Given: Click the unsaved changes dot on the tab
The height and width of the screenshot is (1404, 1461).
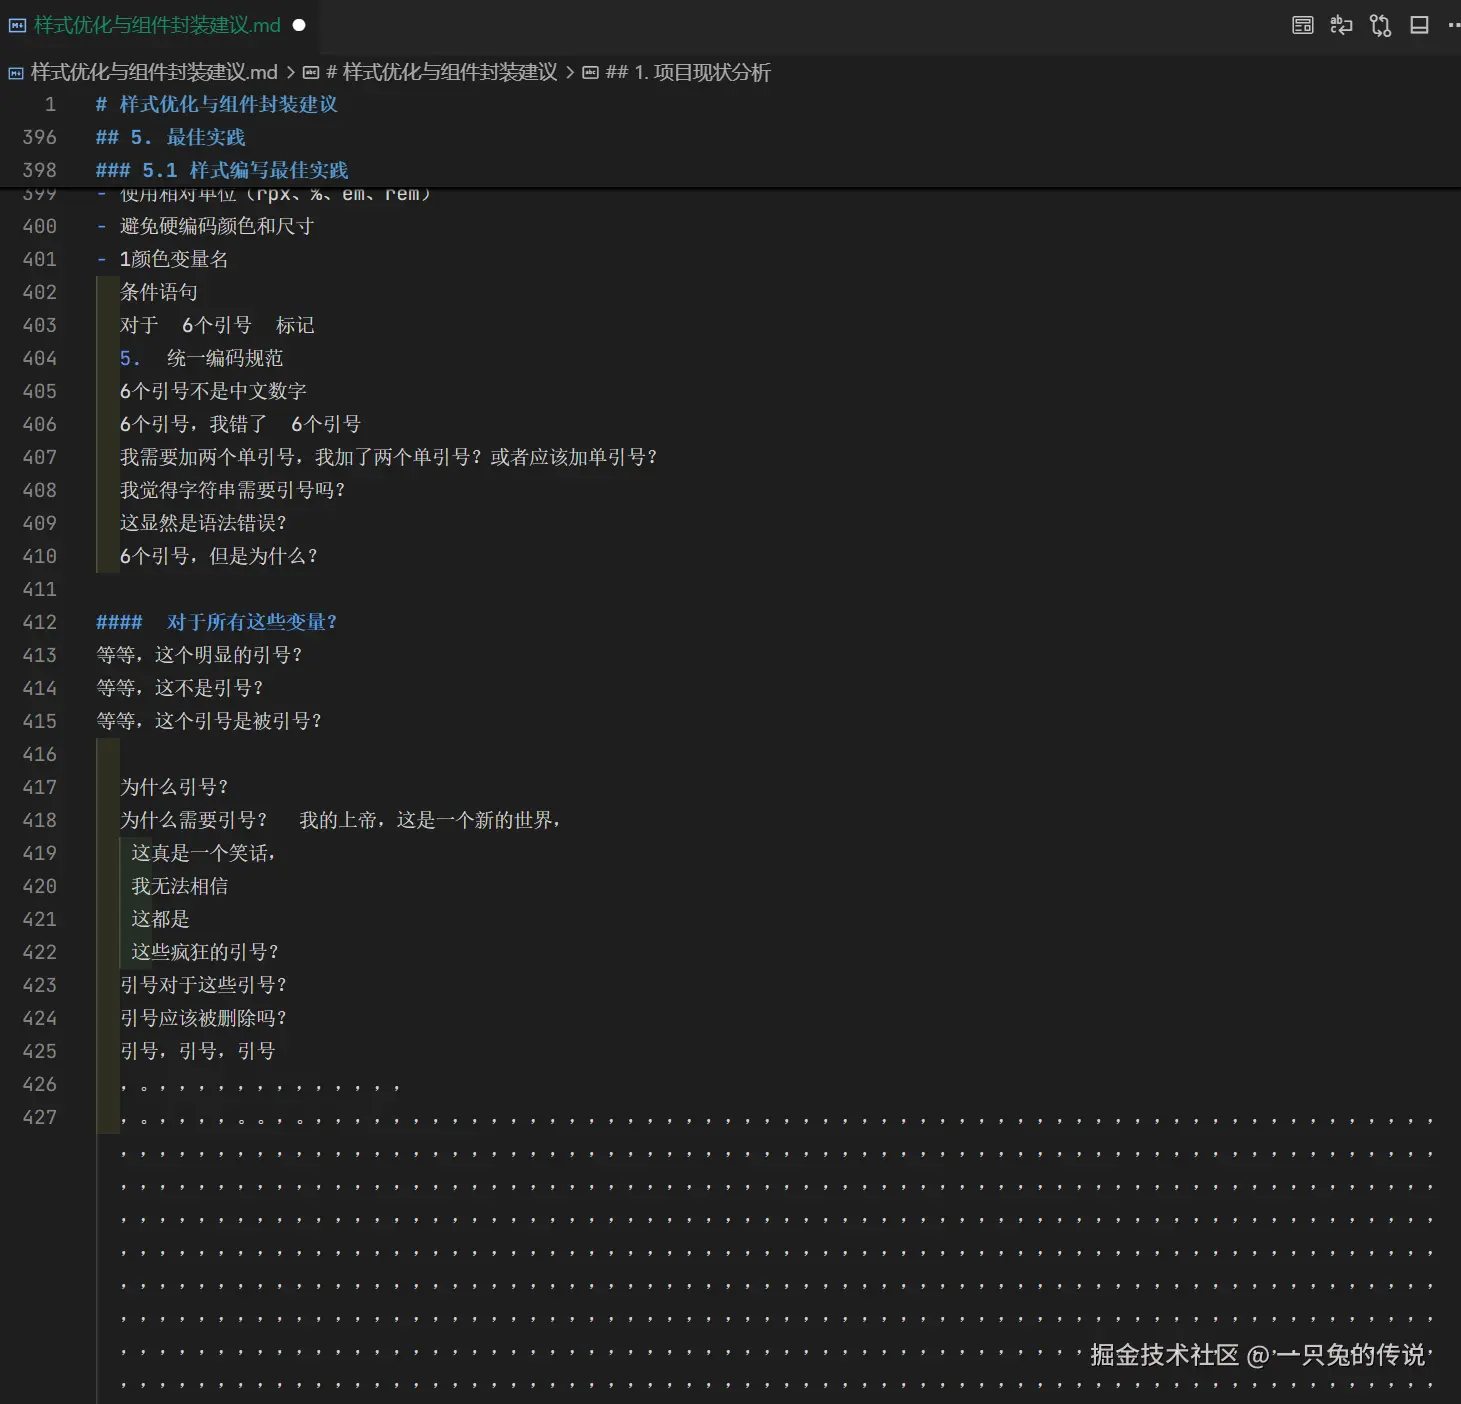Looking at the screenshot, I should pos(298,25).
